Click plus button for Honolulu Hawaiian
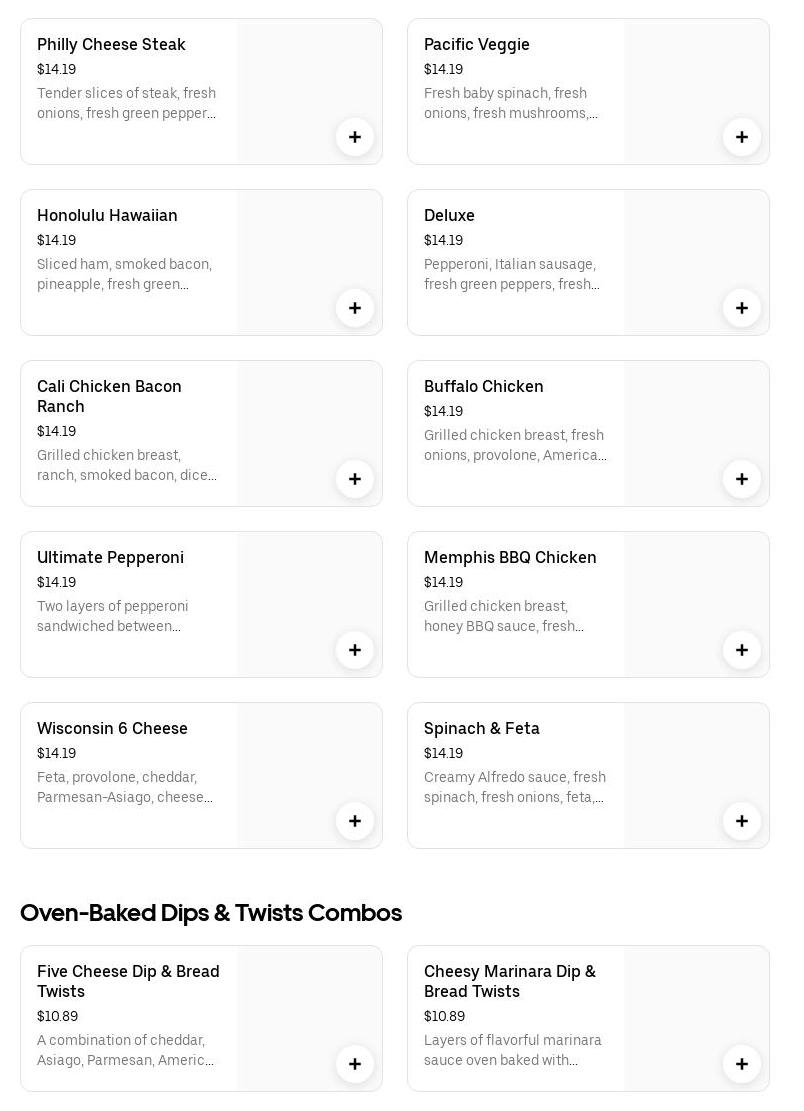Image resolution: width=804 pixels, height=1111 pixels. tap(355, 308)
